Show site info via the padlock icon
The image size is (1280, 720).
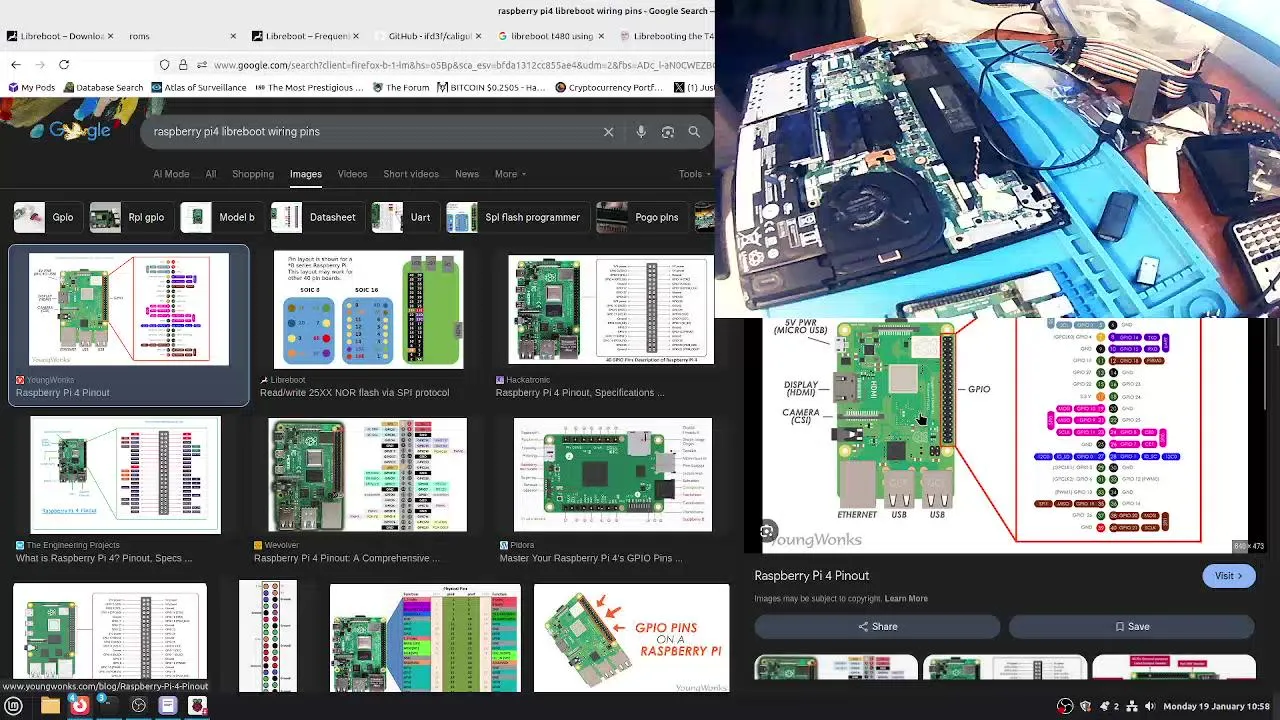pyautogui.click(x=183, y=65)
